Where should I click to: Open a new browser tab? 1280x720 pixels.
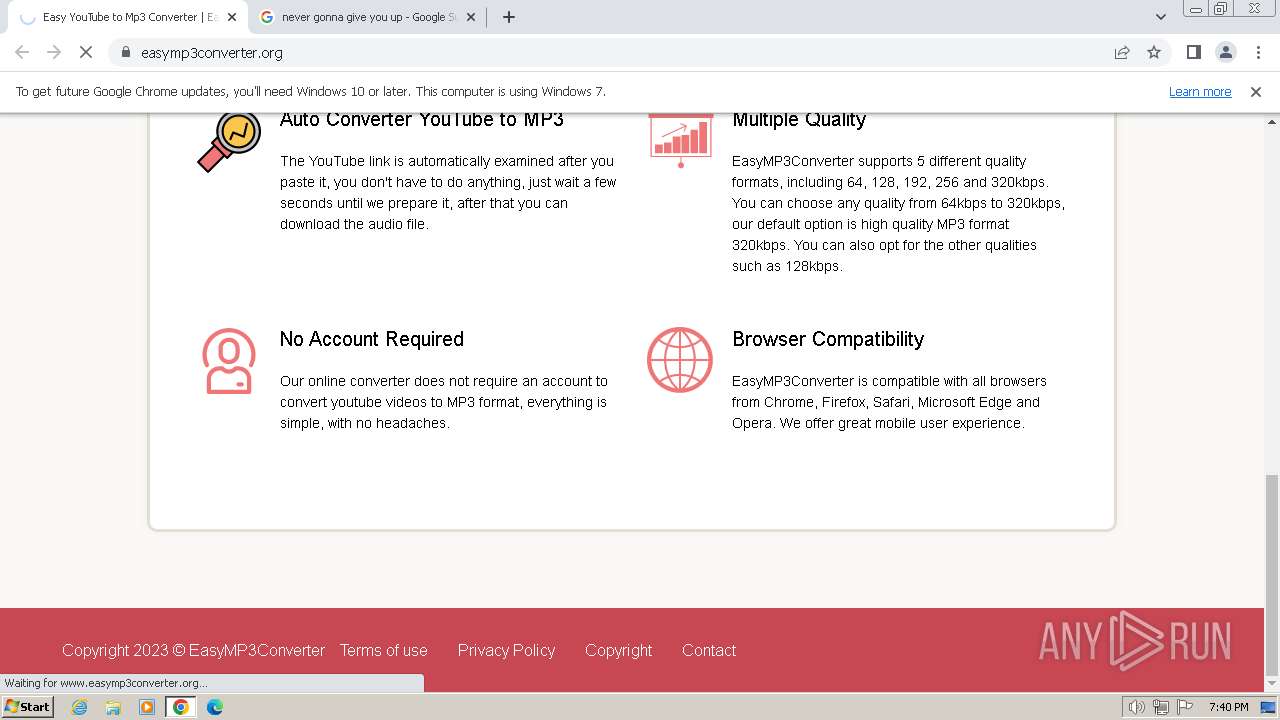point(509,17)
